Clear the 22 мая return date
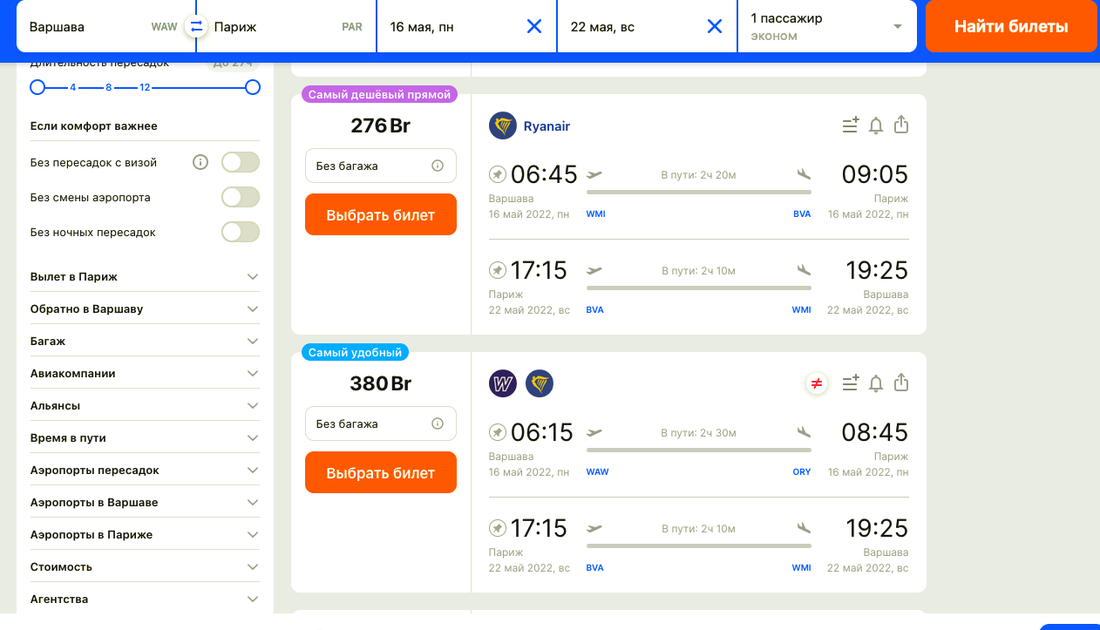Screen dimensions: 1100x630 pyautogui.click(x=714, y=27)
